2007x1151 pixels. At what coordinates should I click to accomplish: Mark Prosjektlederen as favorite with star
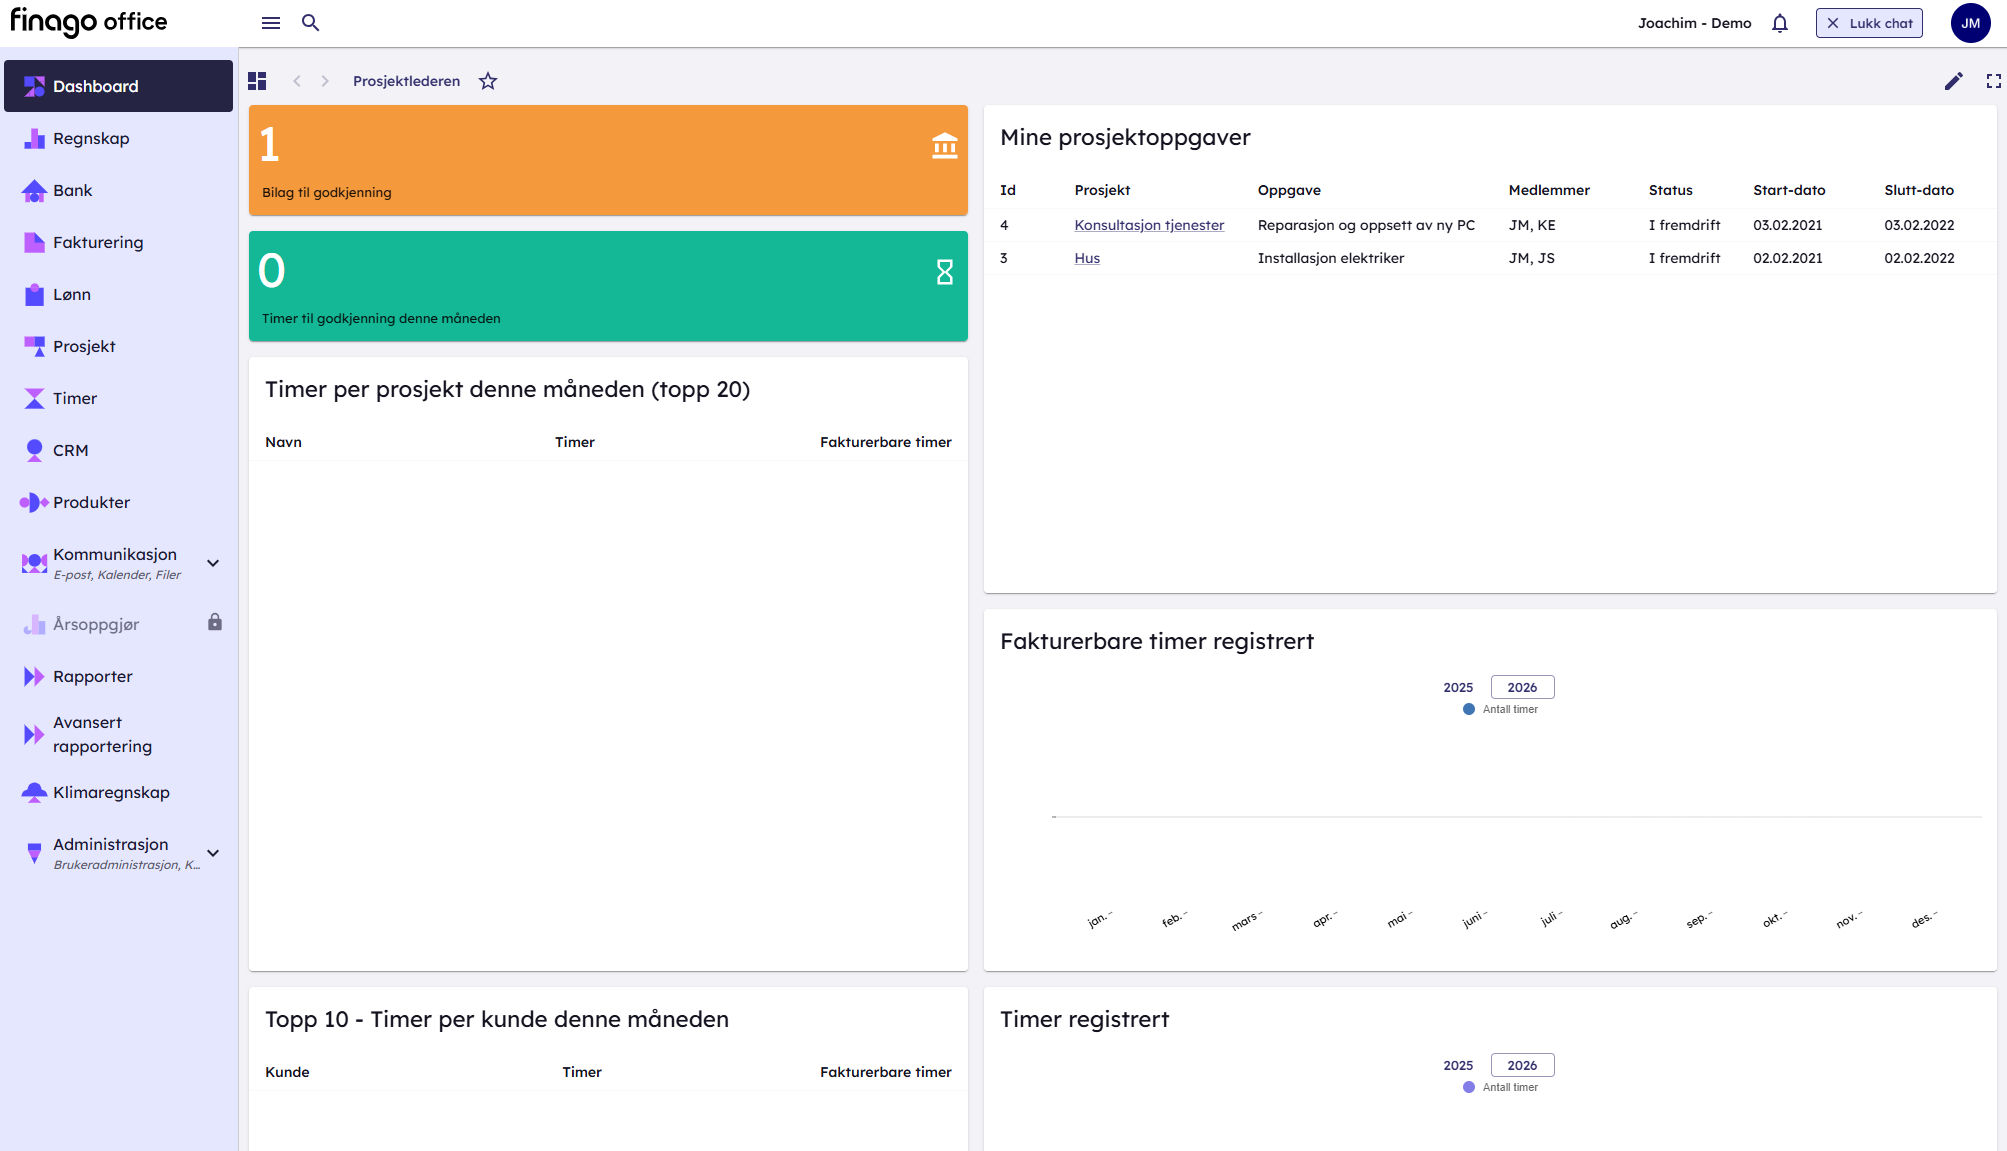pos(488,81)
